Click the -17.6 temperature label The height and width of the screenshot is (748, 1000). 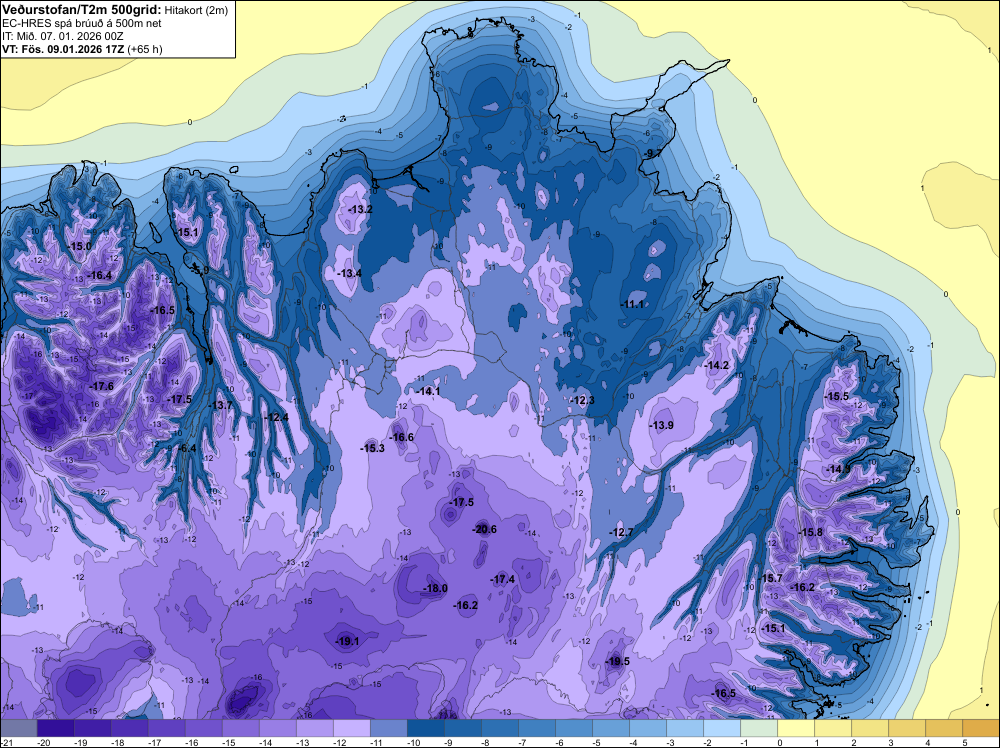[101, 386]
